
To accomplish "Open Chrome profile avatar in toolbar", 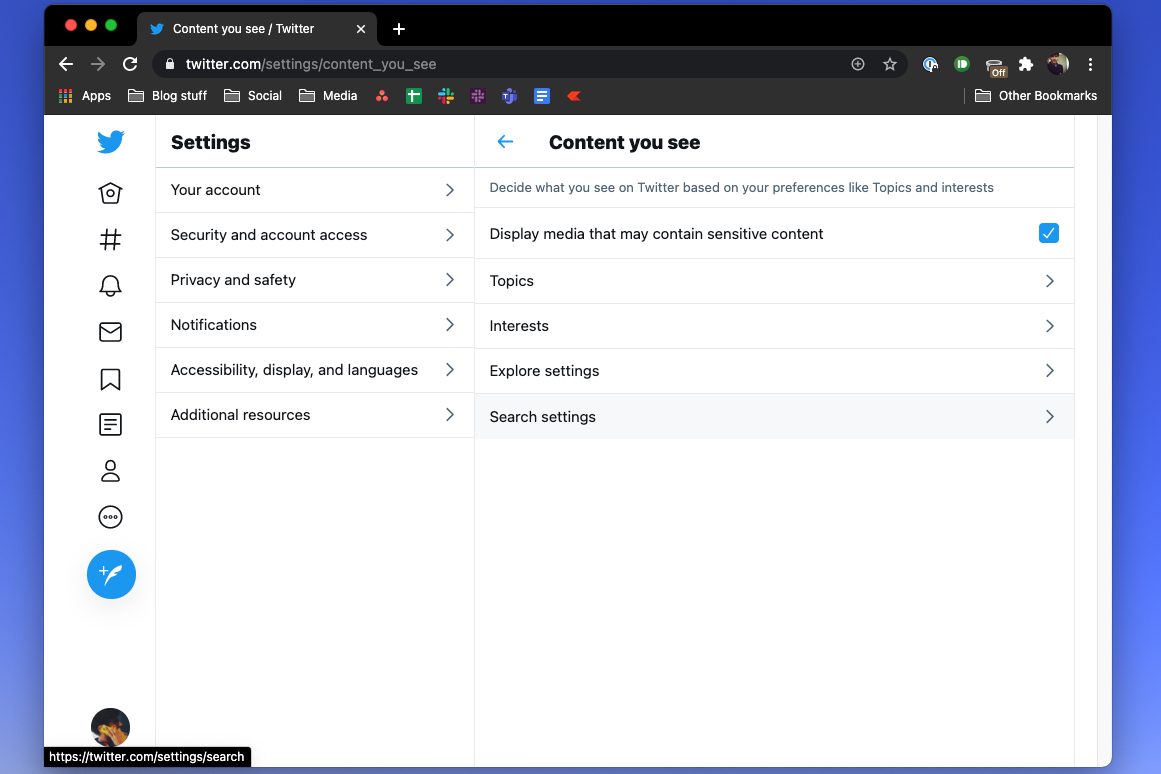I will (1058, 64).
